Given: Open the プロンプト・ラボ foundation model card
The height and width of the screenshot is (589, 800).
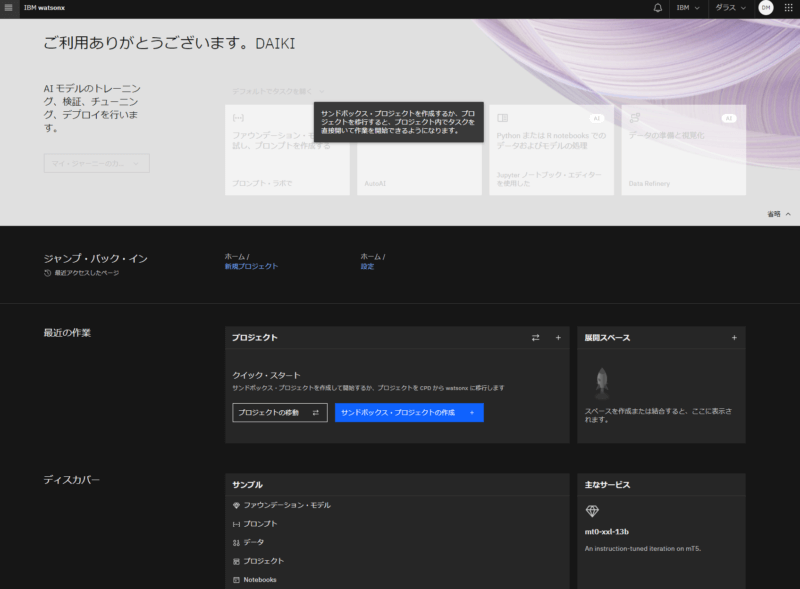Looking at the screenshot, I should coord(287,150).
